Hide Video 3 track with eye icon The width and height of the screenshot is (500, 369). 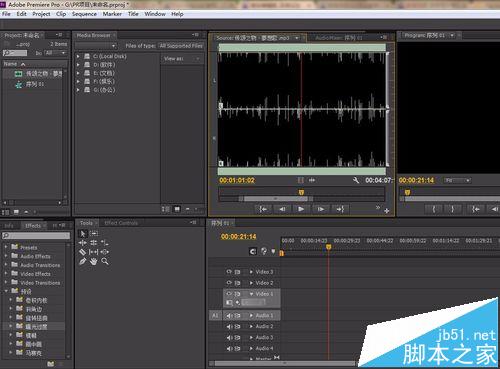229,272
